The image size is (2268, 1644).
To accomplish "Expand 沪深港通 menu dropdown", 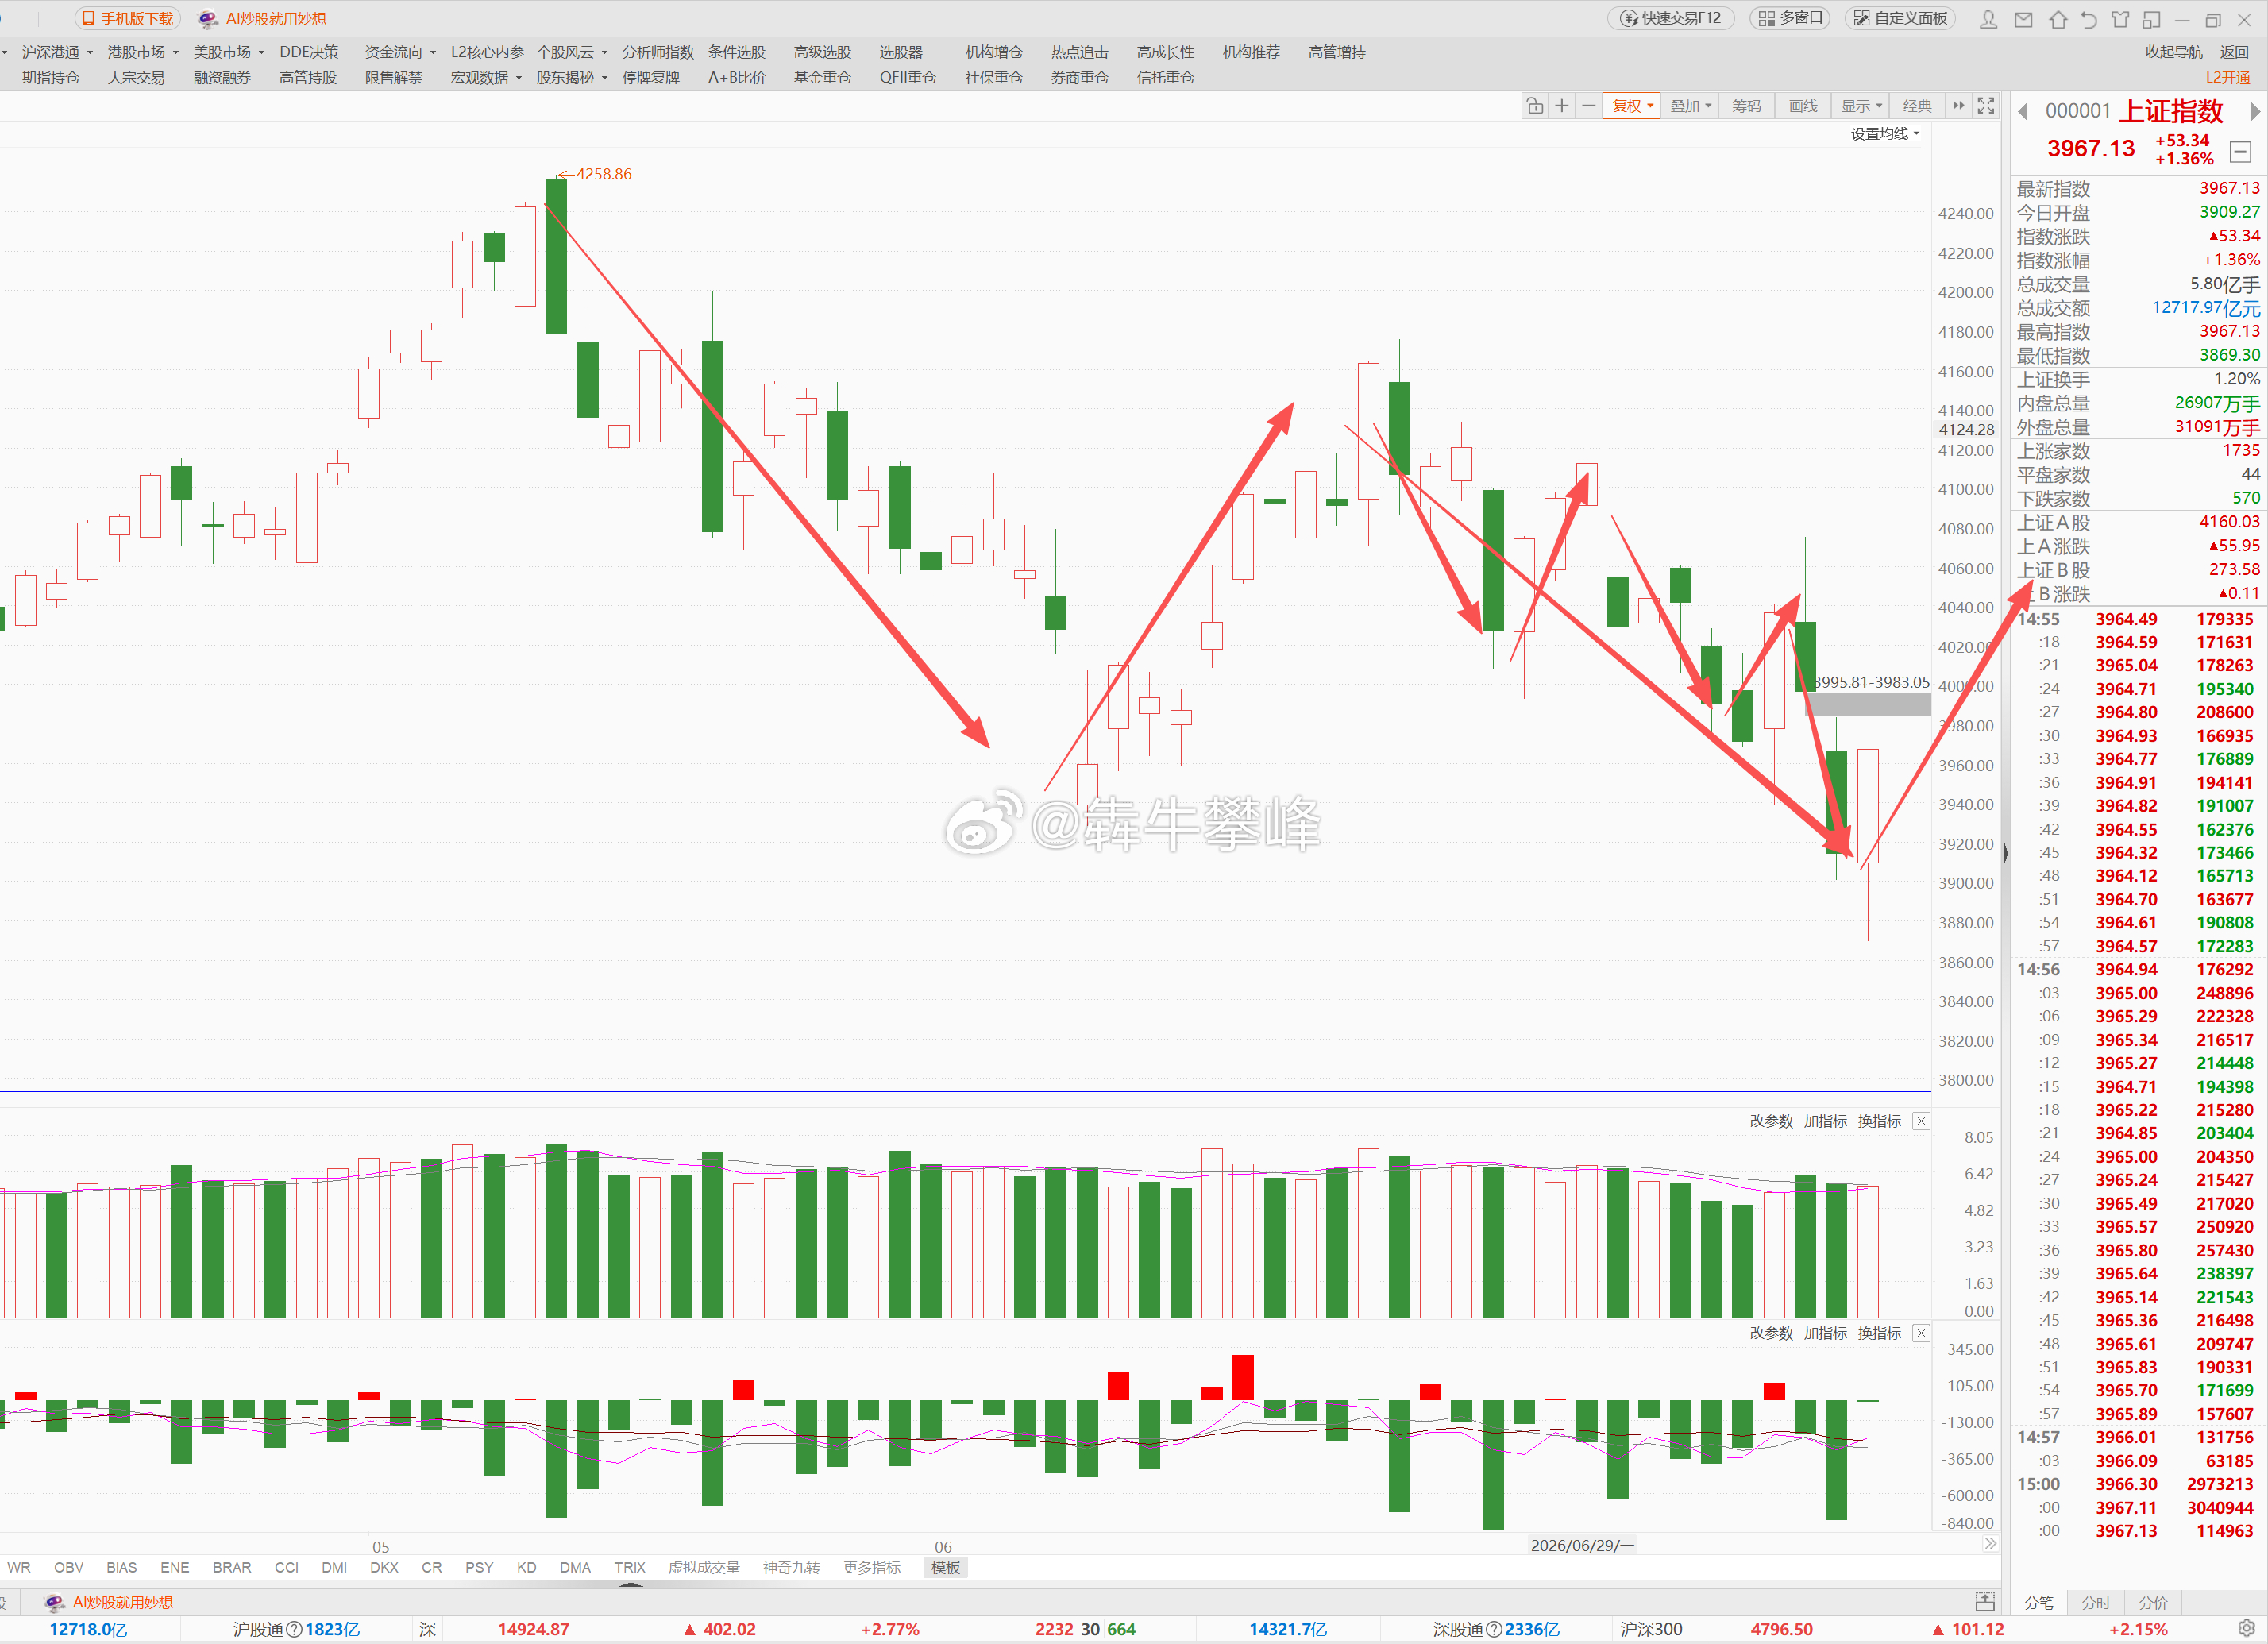I will [x=57, y=52].
